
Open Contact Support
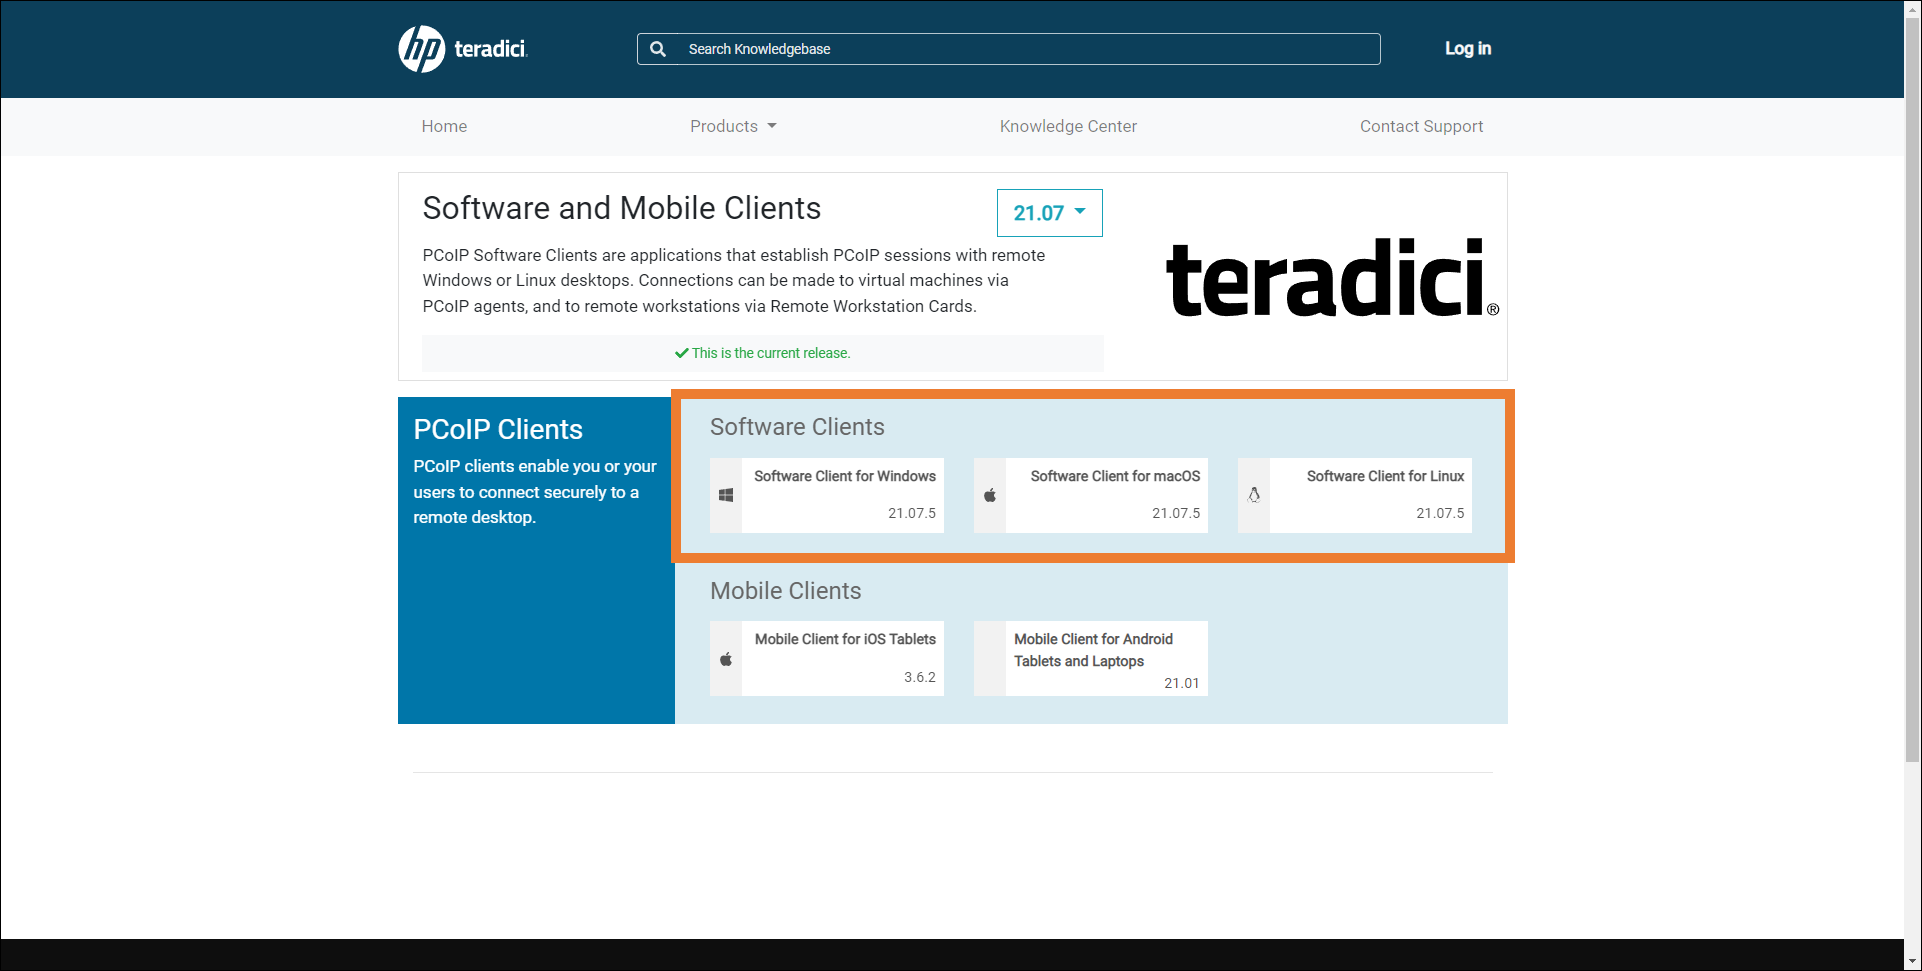pos(1421,126)
